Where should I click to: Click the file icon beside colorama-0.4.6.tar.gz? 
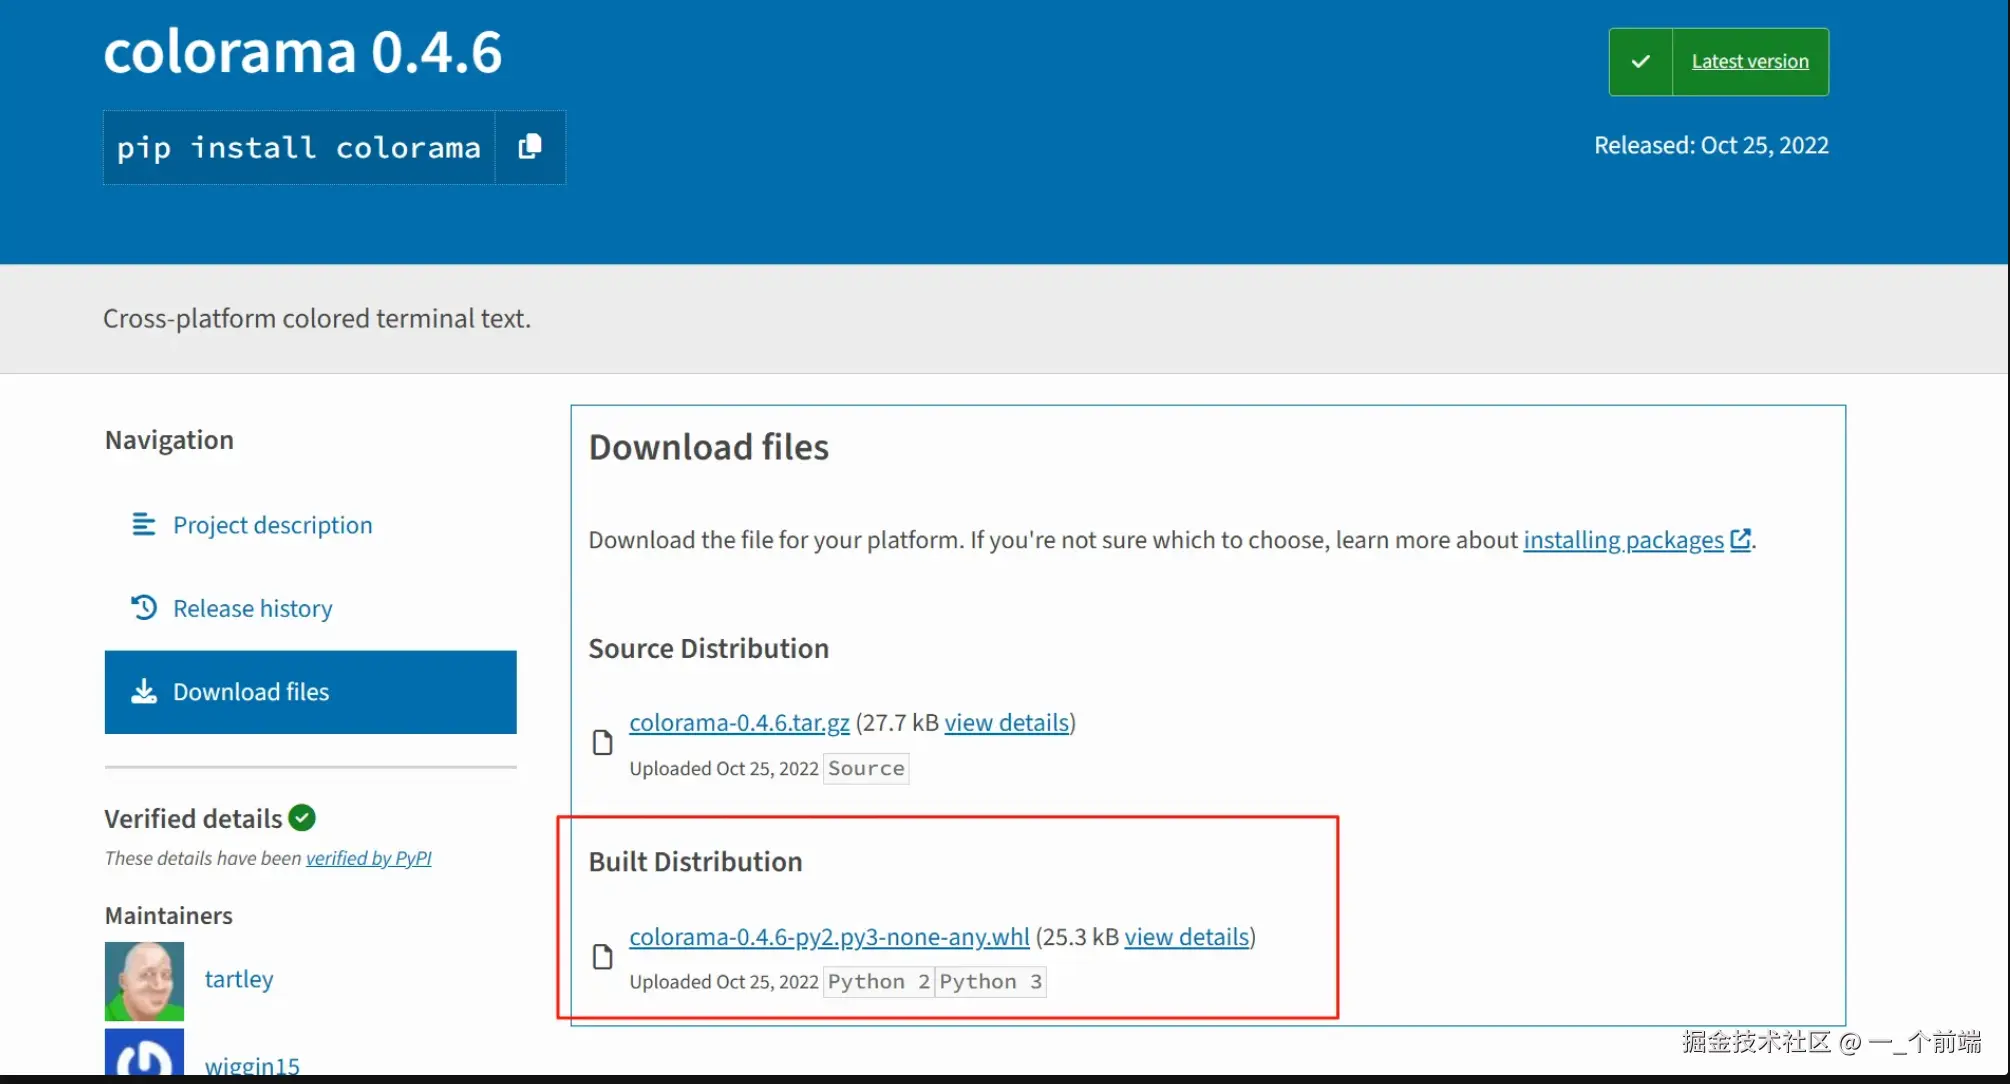pyautogui.click(x=602, y=742)
